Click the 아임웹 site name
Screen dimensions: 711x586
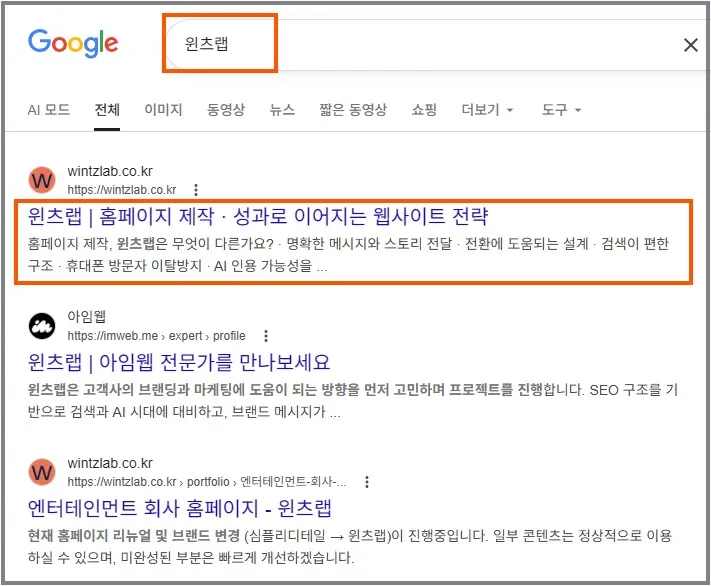click(87, 316)
